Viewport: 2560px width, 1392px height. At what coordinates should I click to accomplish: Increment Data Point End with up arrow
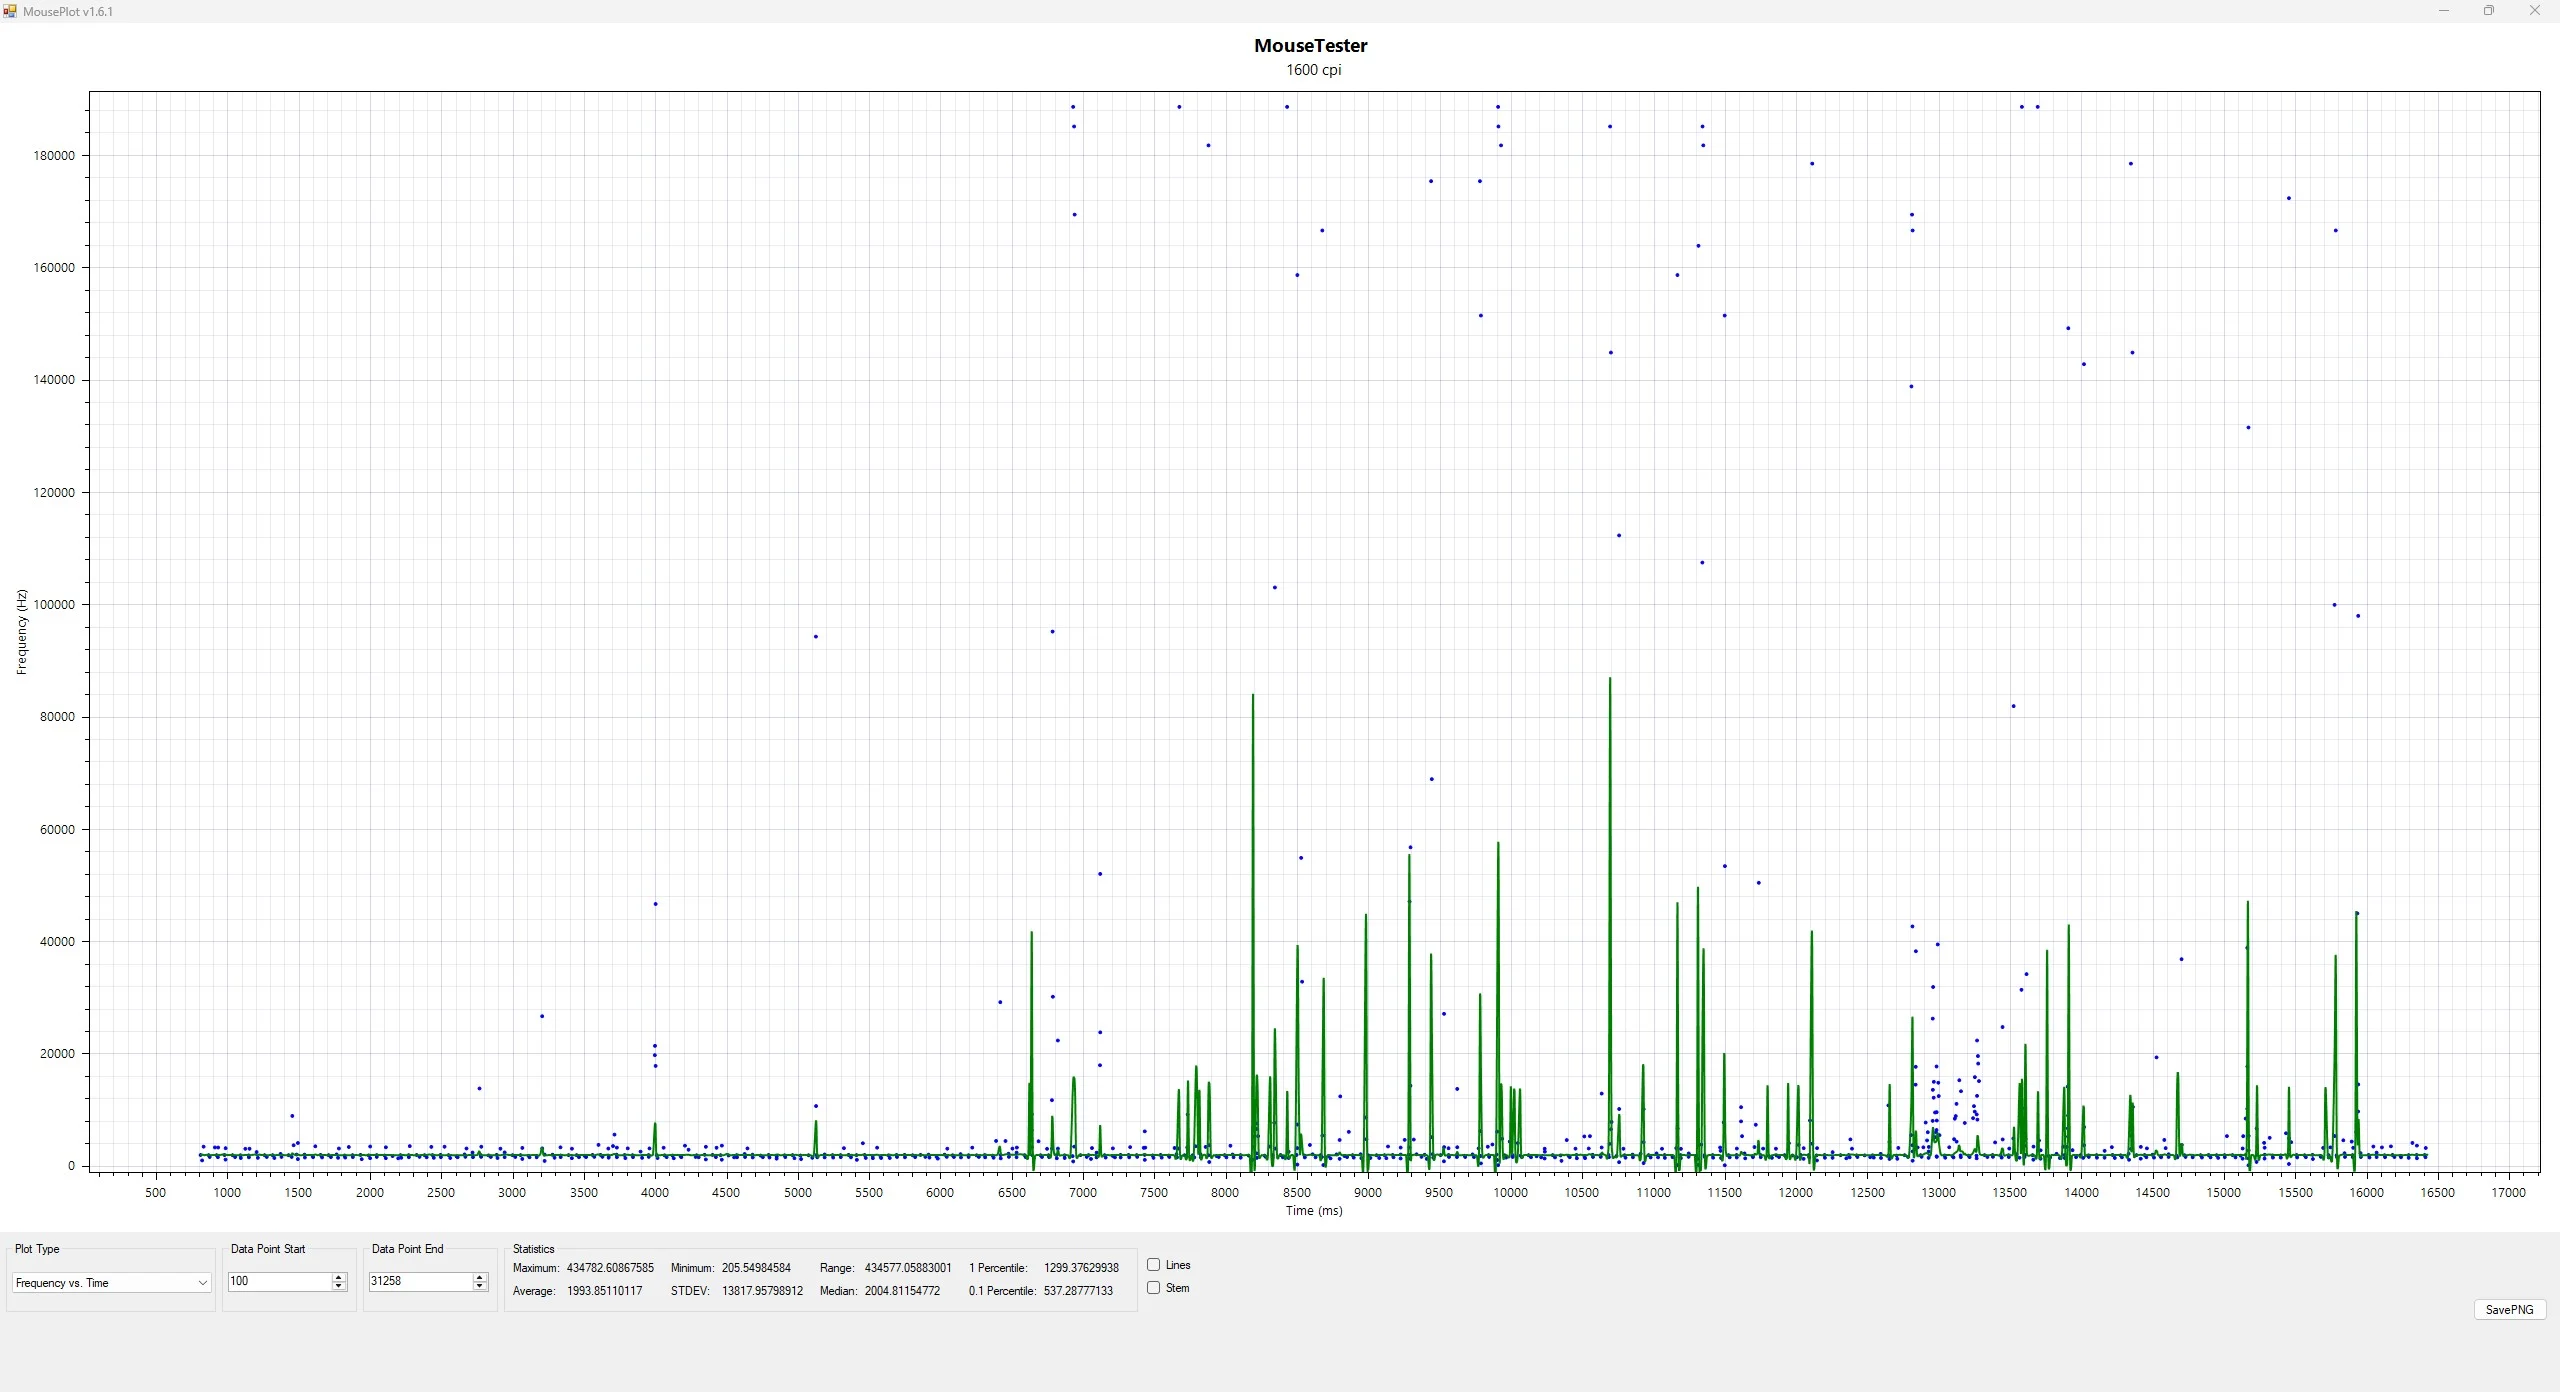480,1277
